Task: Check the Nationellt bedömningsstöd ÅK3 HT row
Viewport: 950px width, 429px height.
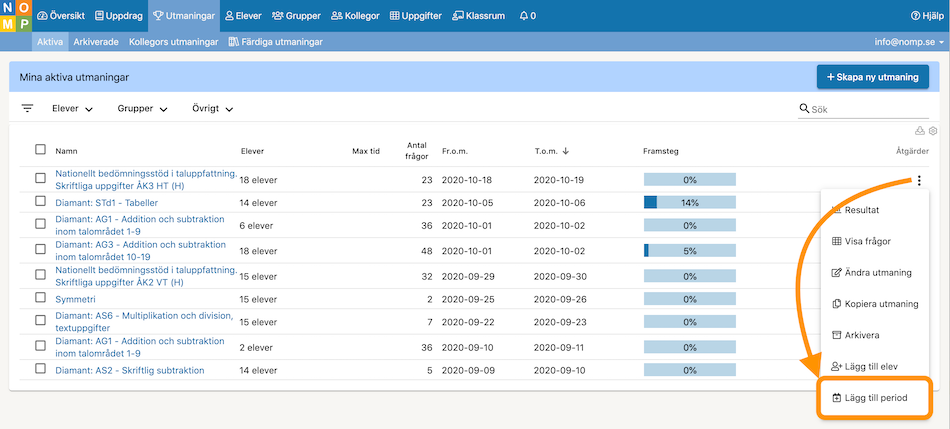Action: [40, 178]
